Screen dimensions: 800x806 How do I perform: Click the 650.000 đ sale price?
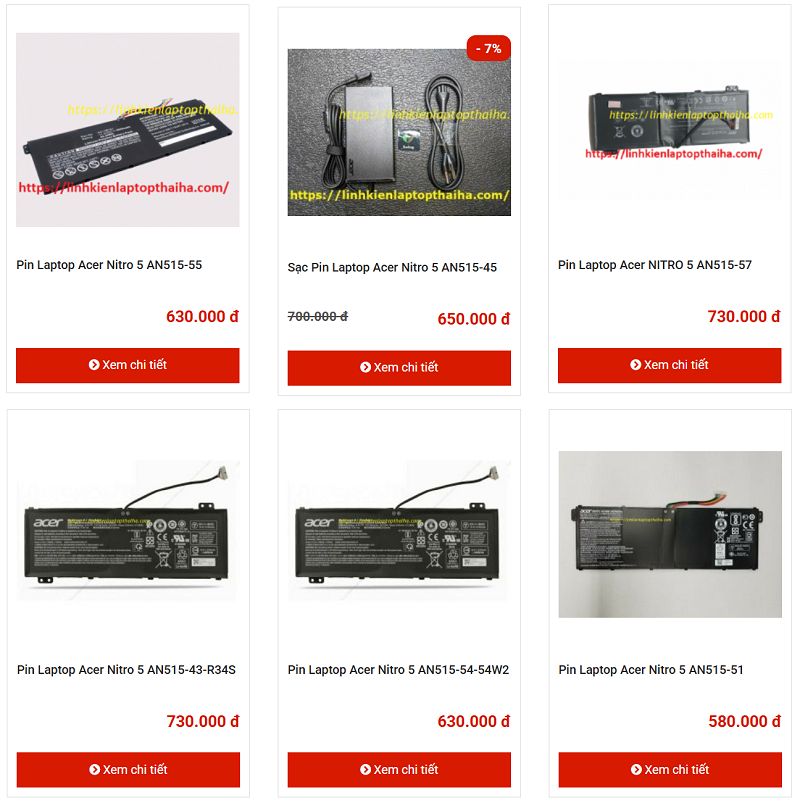(x=474, y=319)
